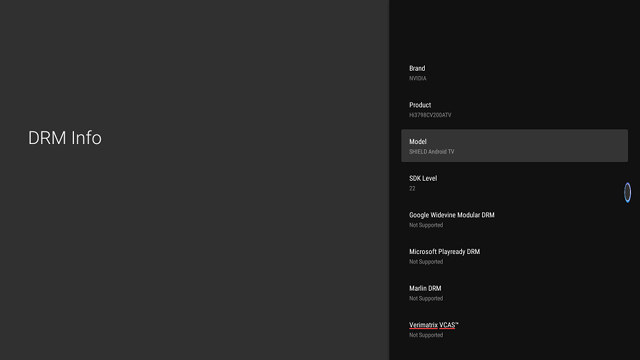Click Not Supported under Microsoft Playready
Viewport: 640px width, 360px height.
pyautogui.click(x=426, y=262)
